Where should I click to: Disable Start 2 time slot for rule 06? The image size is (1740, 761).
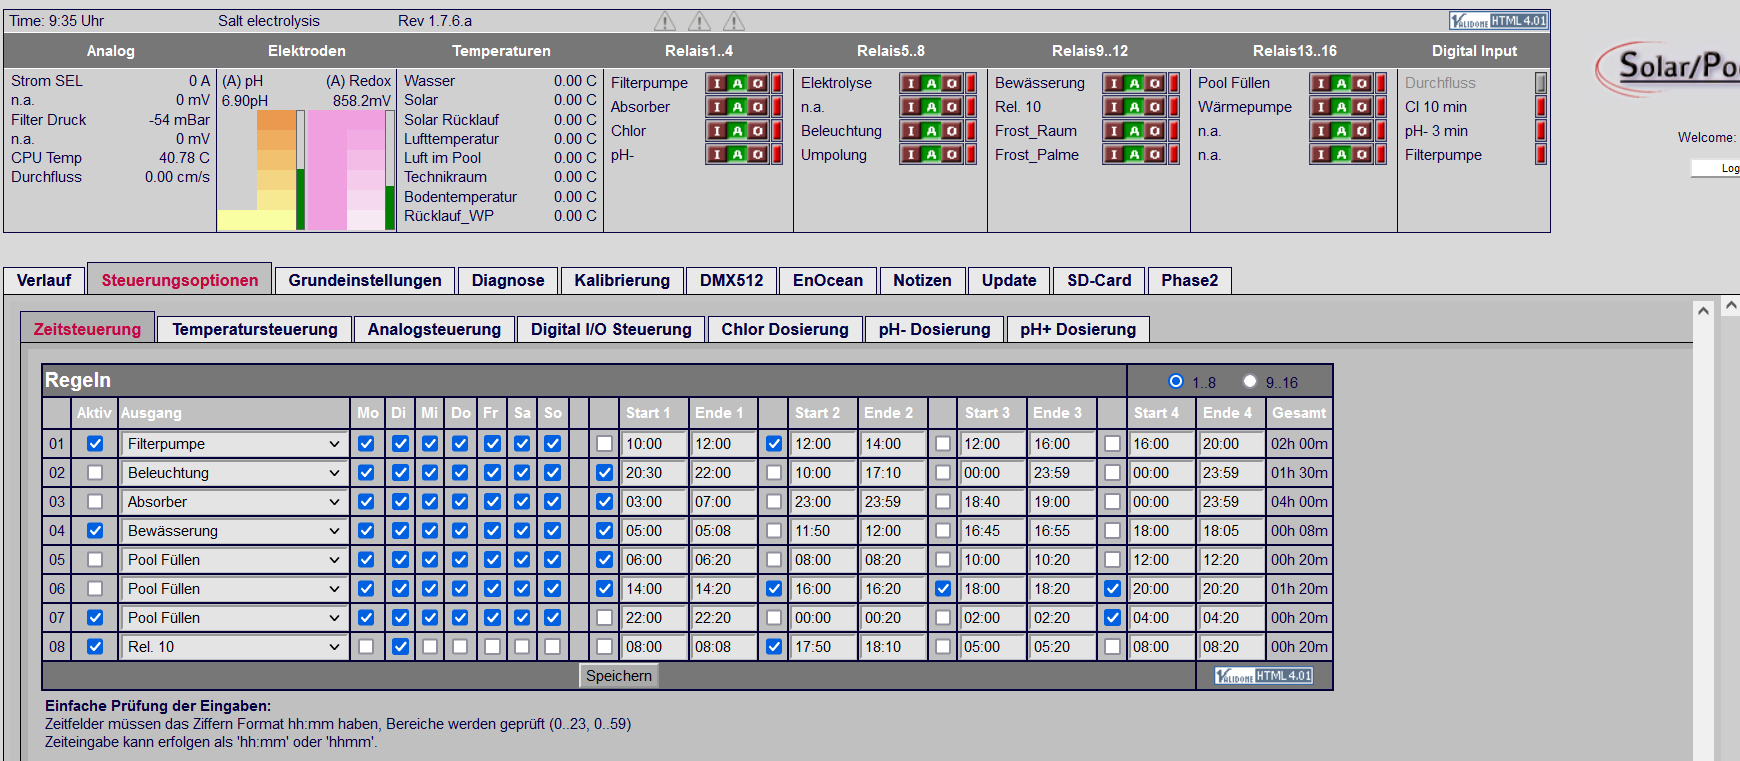click(x=774, y=589)
